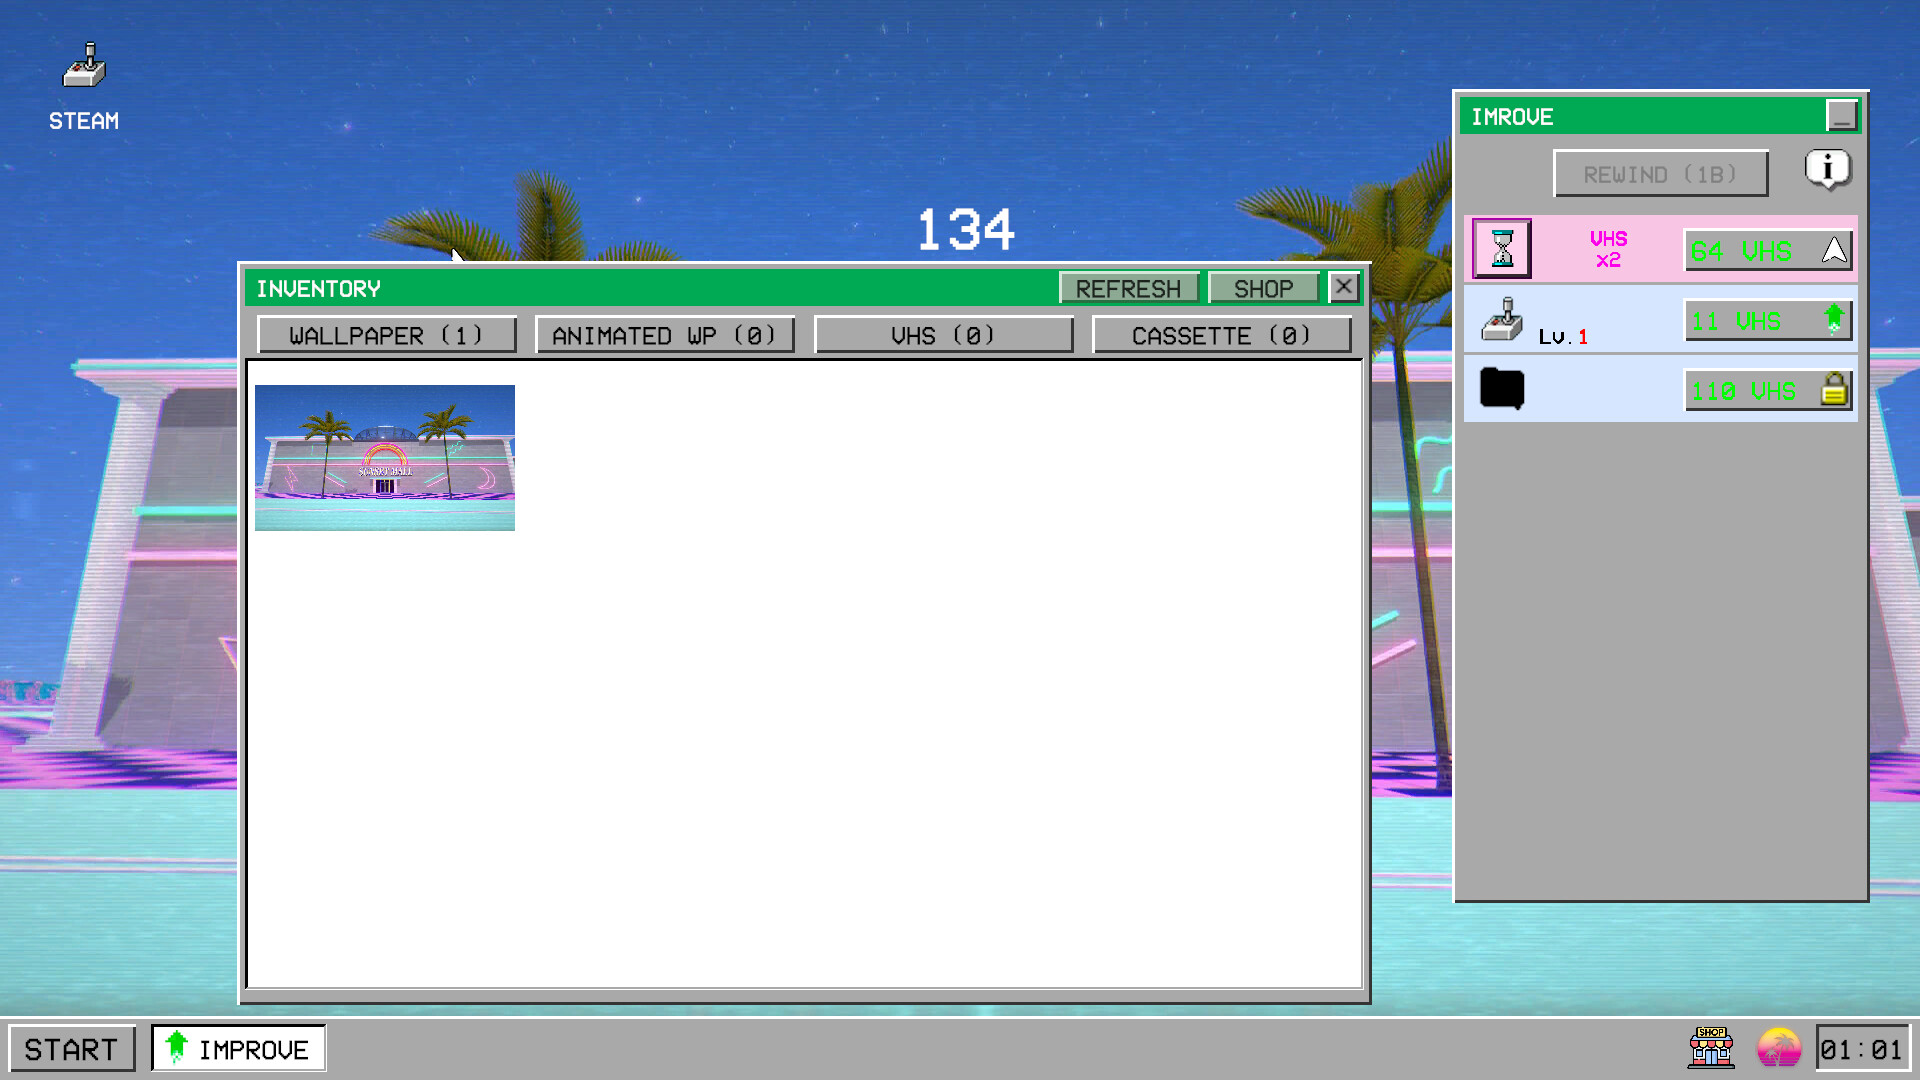Switch to the ANIMATED WP (0) tab
Image resolution: width=1920 pixels, height=1080 pixels.
pos(664,335)
